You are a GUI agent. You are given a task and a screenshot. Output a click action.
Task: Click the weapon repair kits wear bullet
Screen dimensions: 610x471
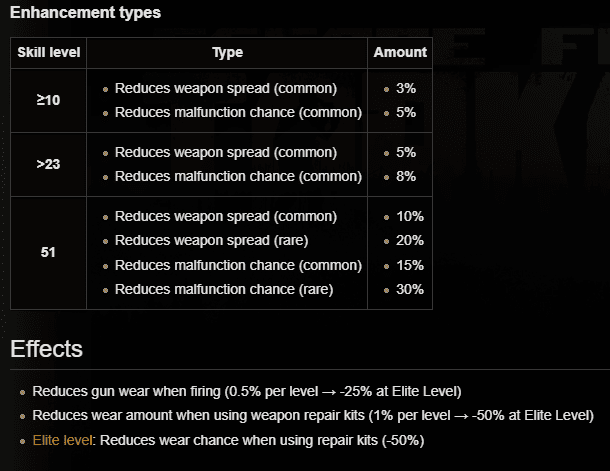[x=313, y=415]
